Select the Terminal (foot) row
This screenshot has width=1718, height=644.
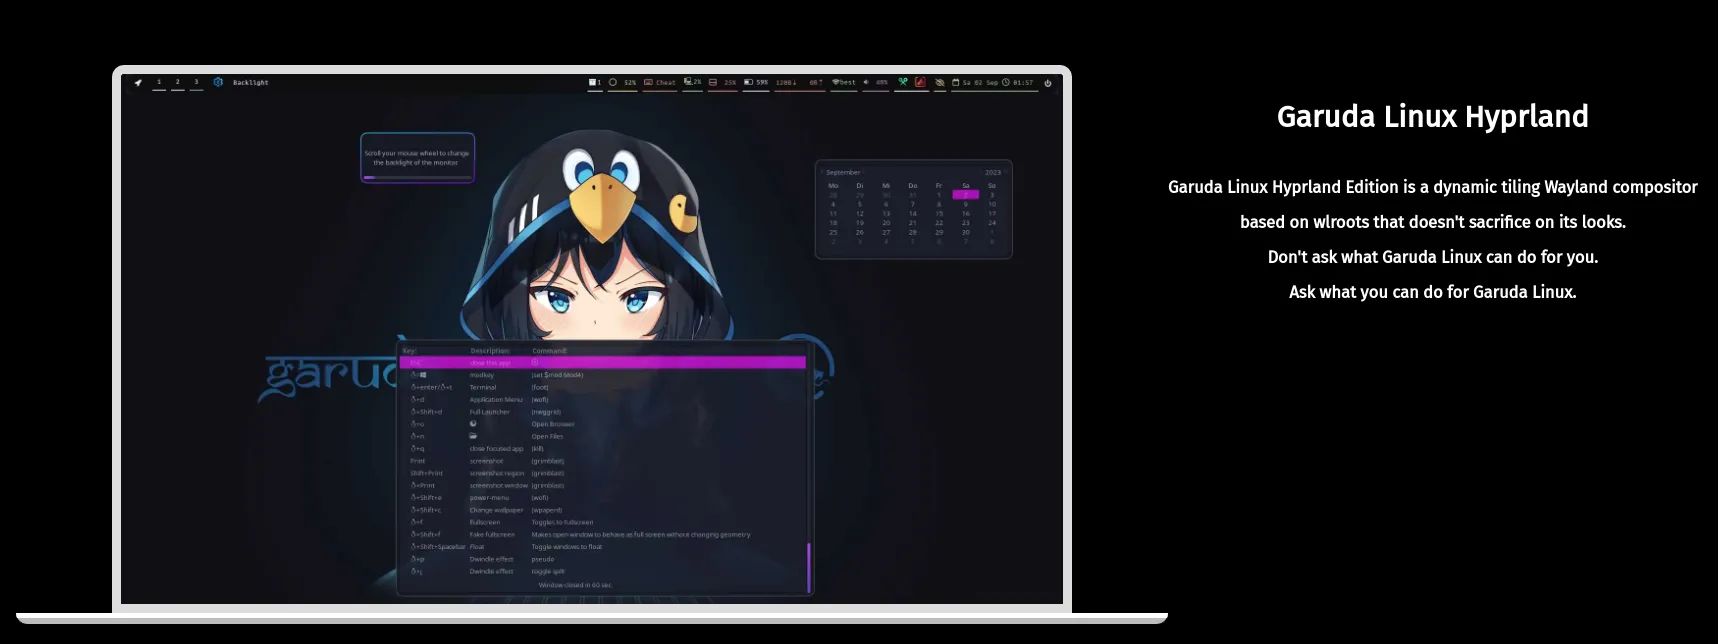pos(603,387)
